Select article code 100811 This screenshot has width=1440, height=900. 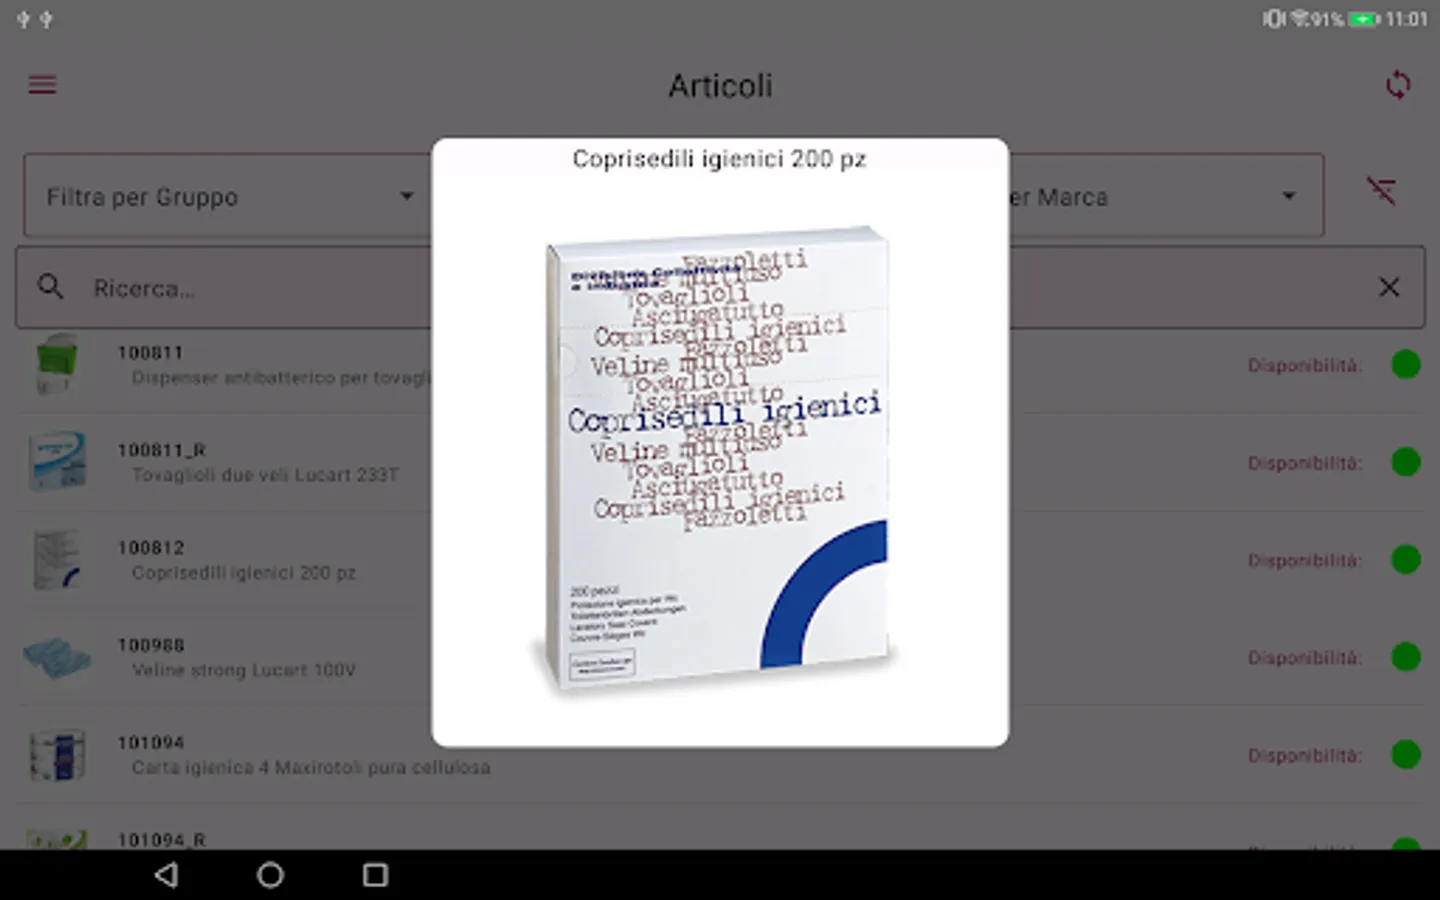pos(150,353)
